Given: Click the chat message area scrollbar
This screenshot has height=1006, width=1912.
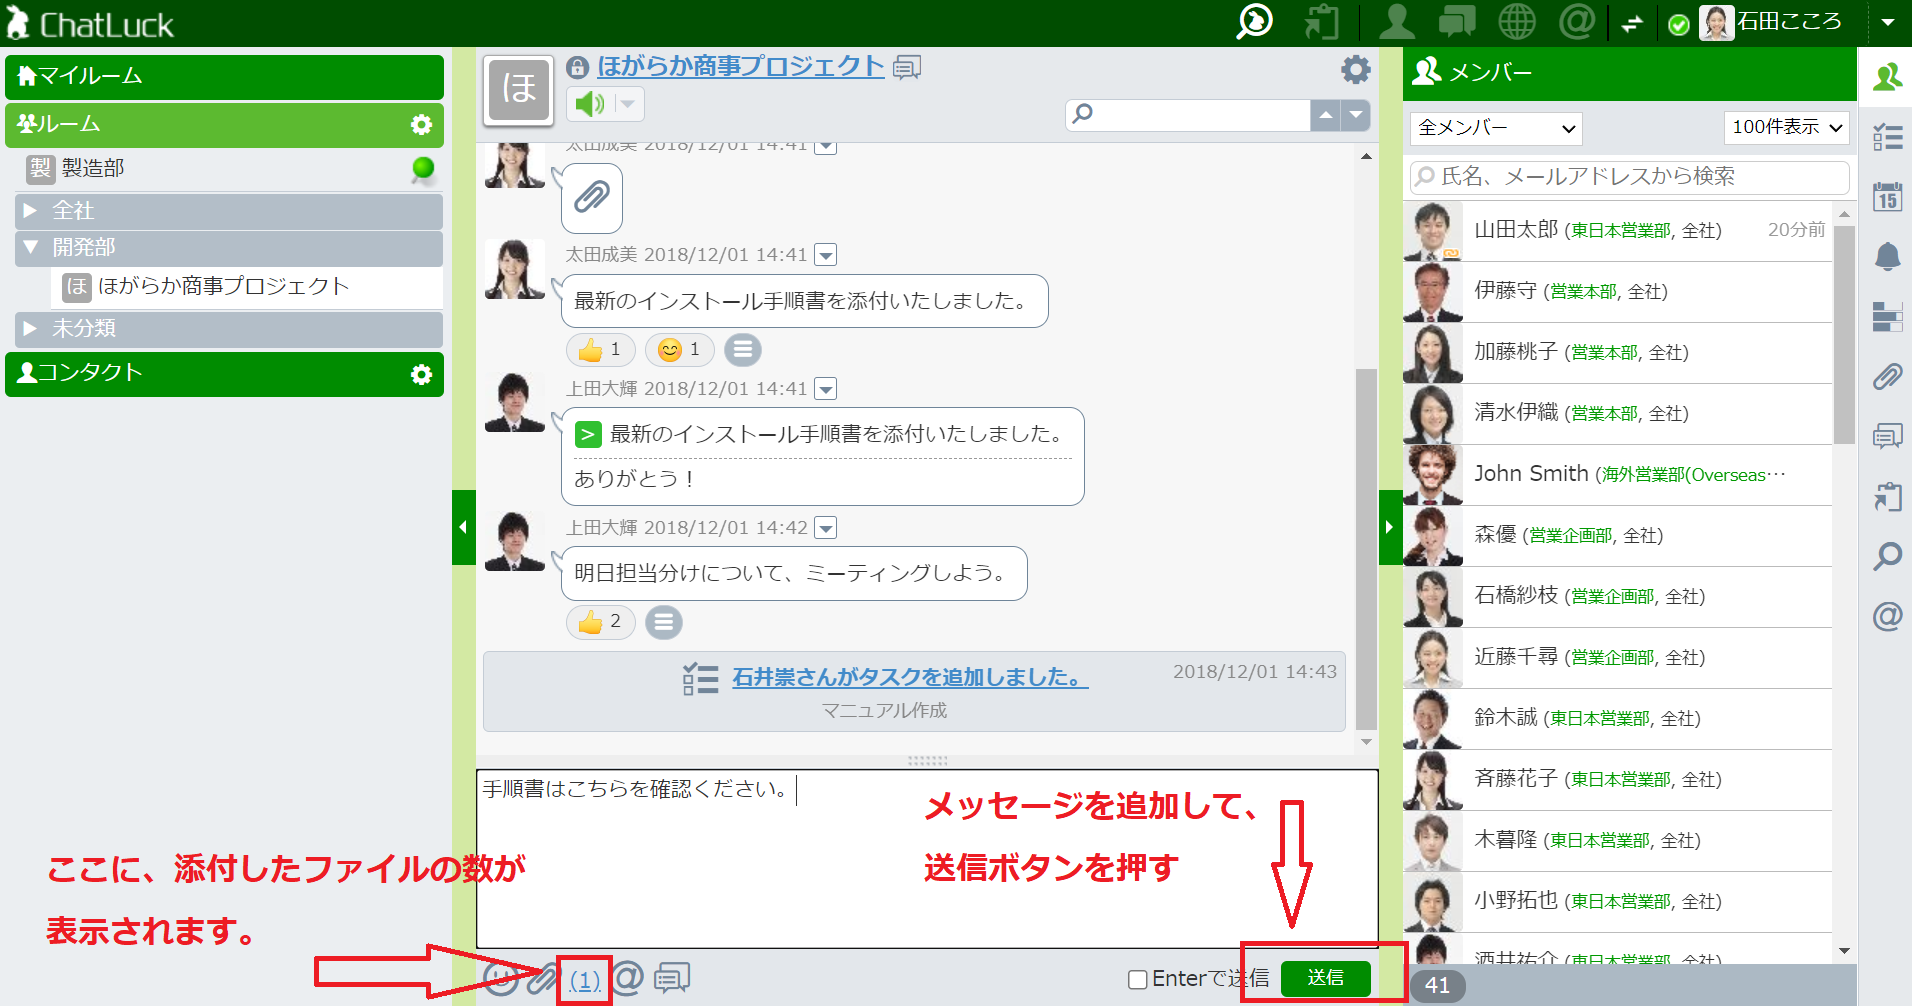Looking at the screenshot, I should pyautogui.click(x=1366, y=549).
